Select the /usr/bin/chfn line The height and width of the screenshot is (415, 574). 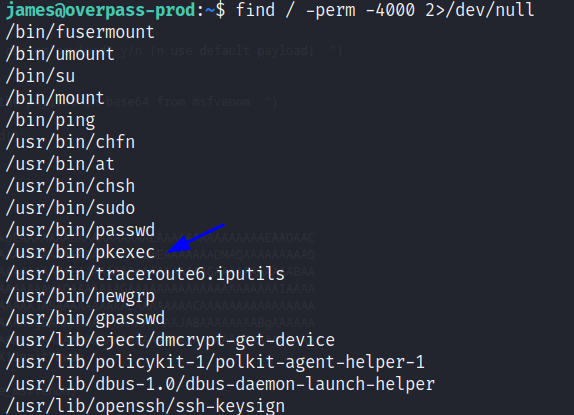coord(70,142)
